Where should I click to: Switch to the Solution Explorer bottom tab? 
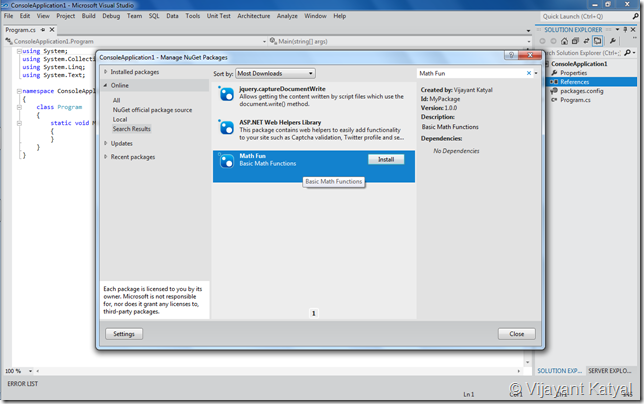[x=559, y=371]
